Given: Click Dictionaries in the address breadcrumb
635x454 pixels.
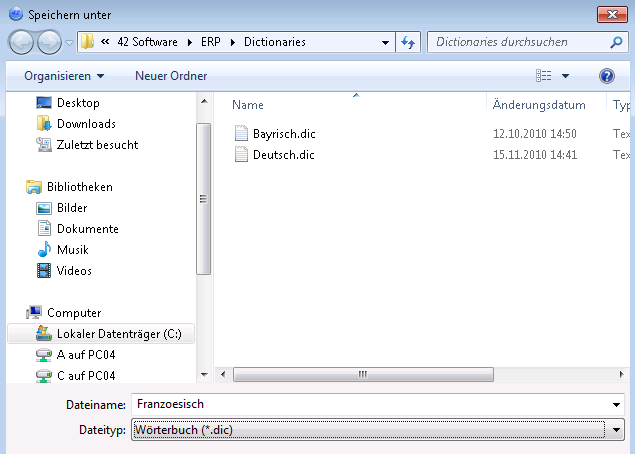Looking at the screenshot, I should tap(275, 42).
